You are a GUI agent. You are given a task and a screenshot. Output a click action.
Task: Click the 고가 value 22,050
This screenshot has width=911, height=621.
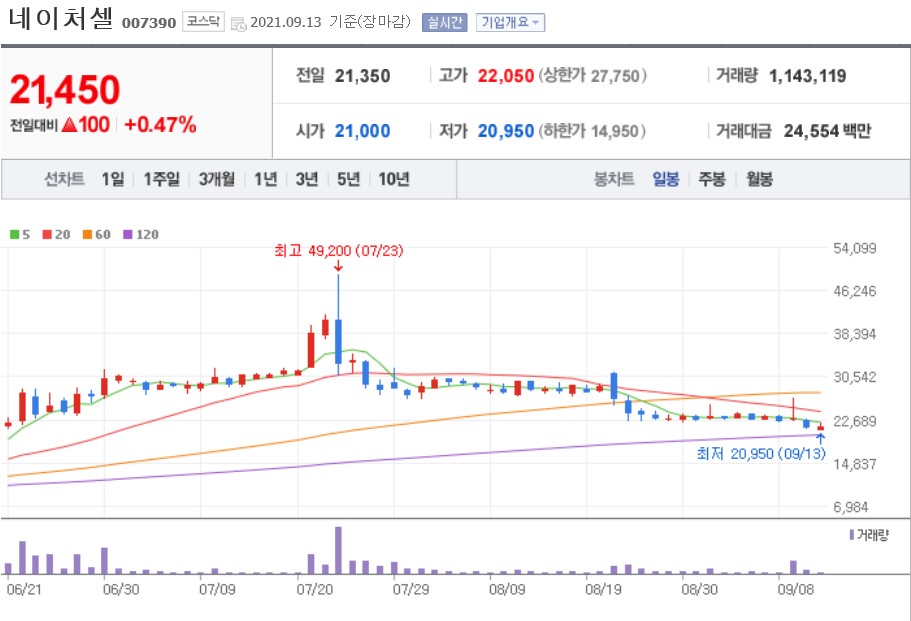tap(505, 76)
